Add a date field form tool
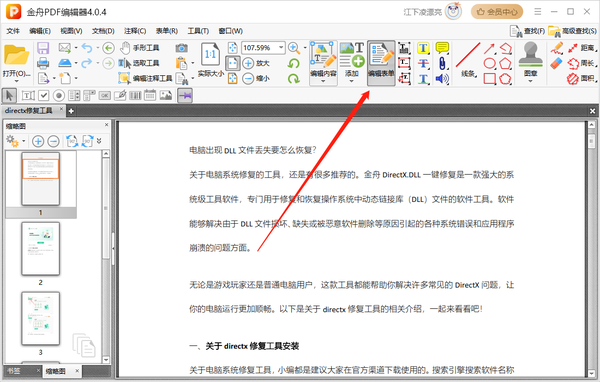The width and height of the screenshot is (600, 382). click(150, 95)
